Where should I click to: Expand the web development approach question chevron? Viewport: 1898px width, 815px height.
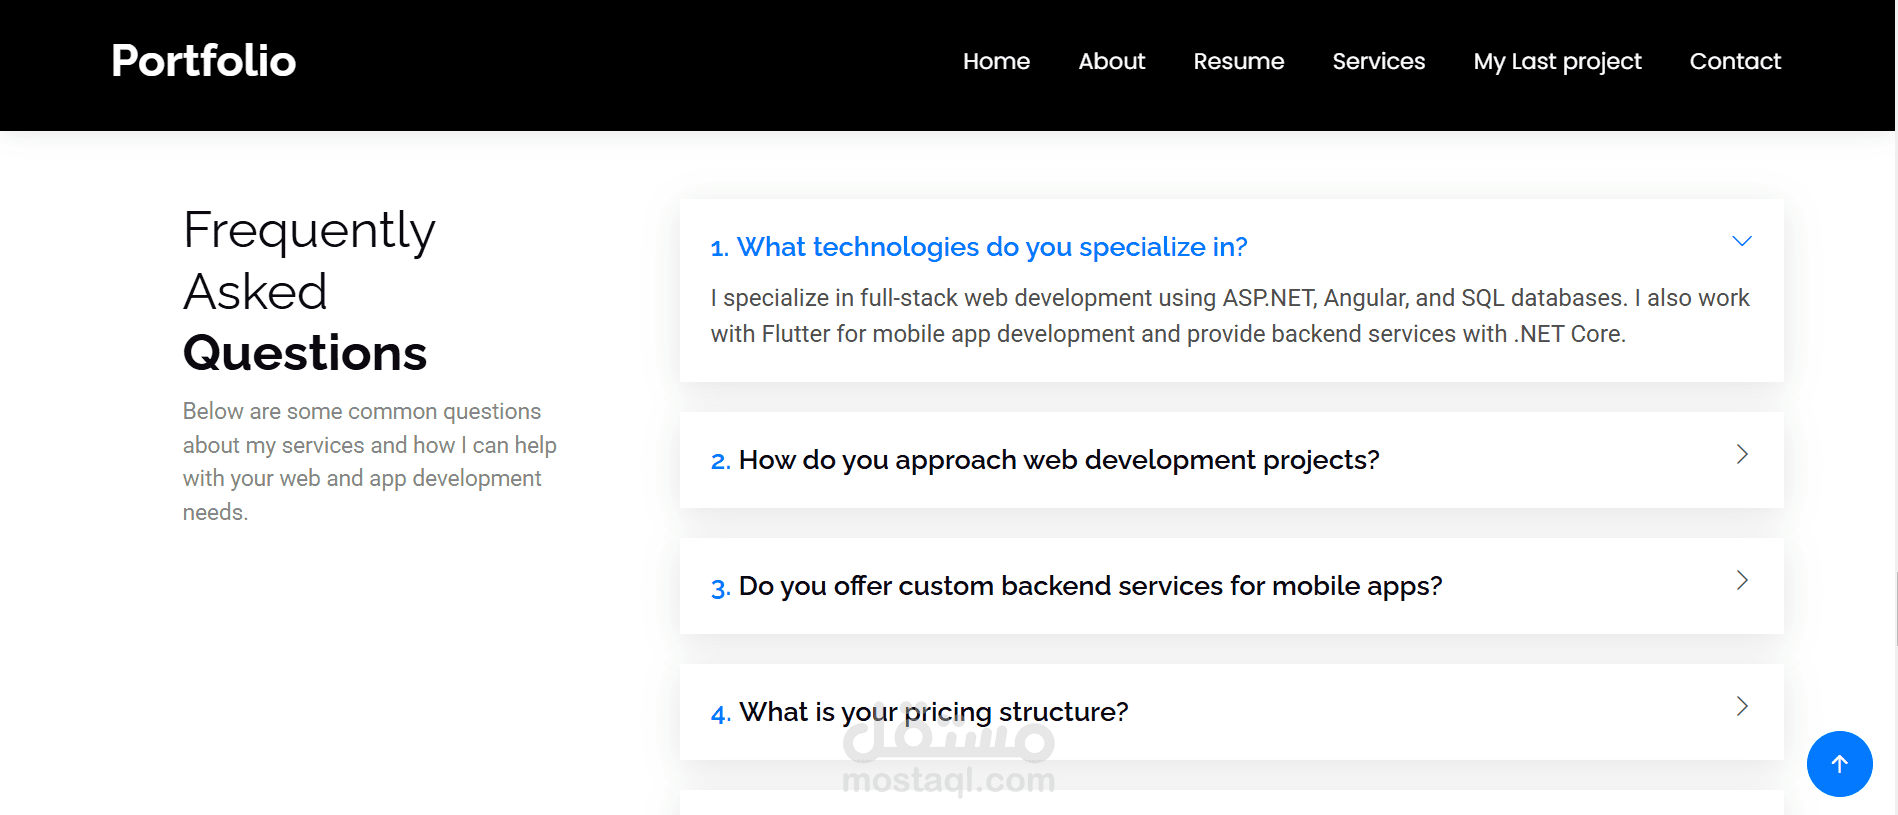pos(1741,455)
